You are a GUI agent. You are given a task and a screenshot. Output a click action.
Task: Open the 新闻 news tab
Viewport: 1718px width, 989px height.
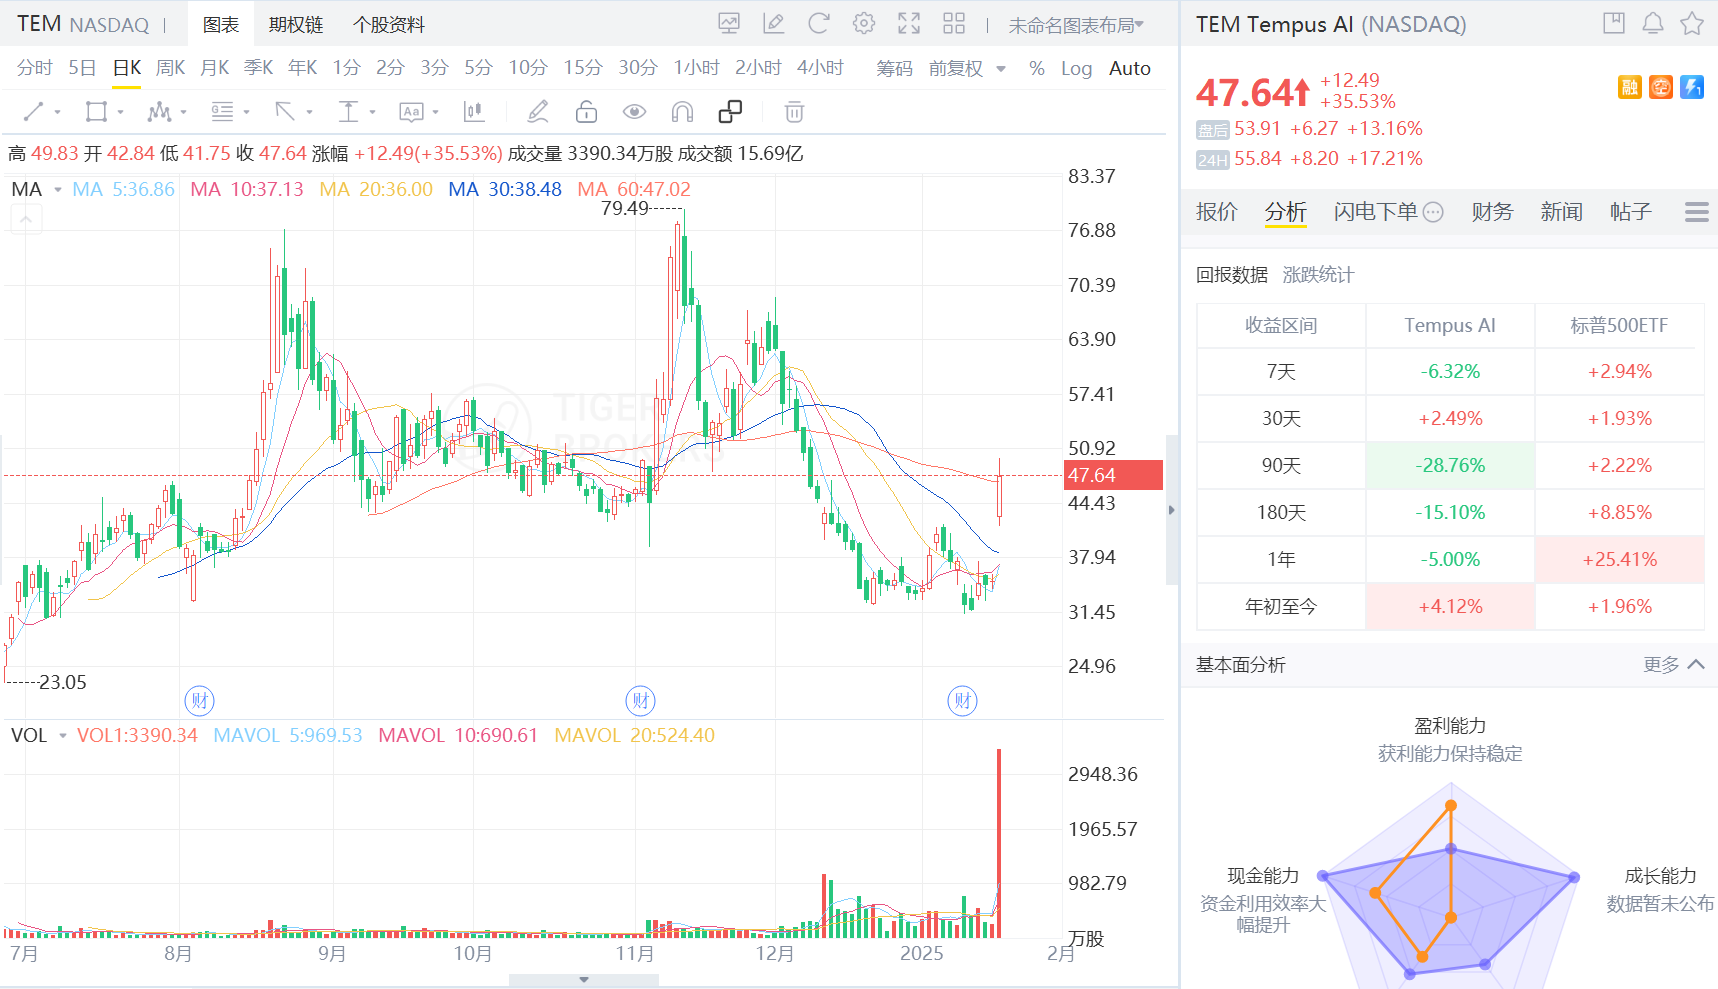[x=1561, y=212]
